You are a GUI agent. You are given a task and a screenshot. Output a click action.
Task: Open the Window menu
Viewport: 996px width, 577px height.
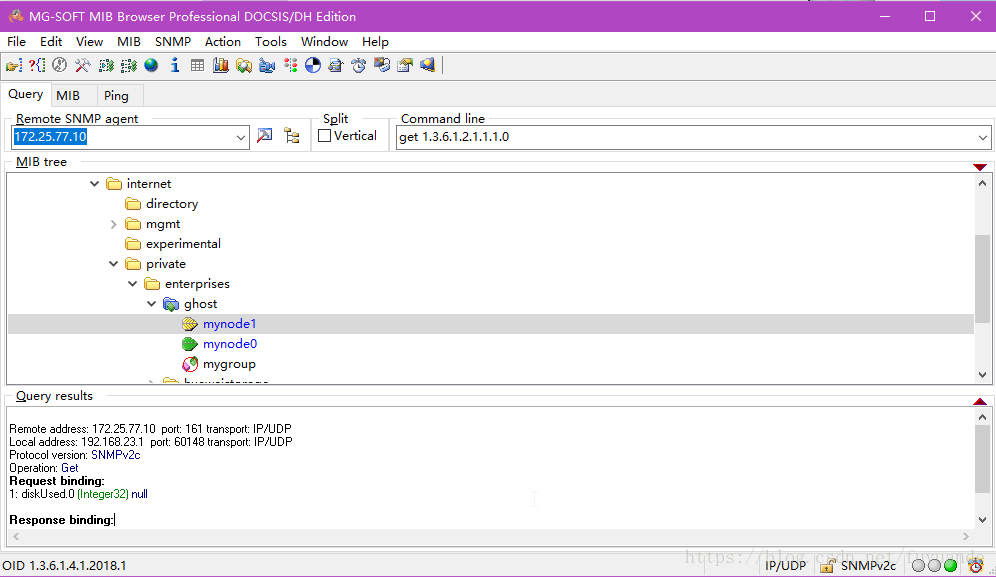point(325,42)
